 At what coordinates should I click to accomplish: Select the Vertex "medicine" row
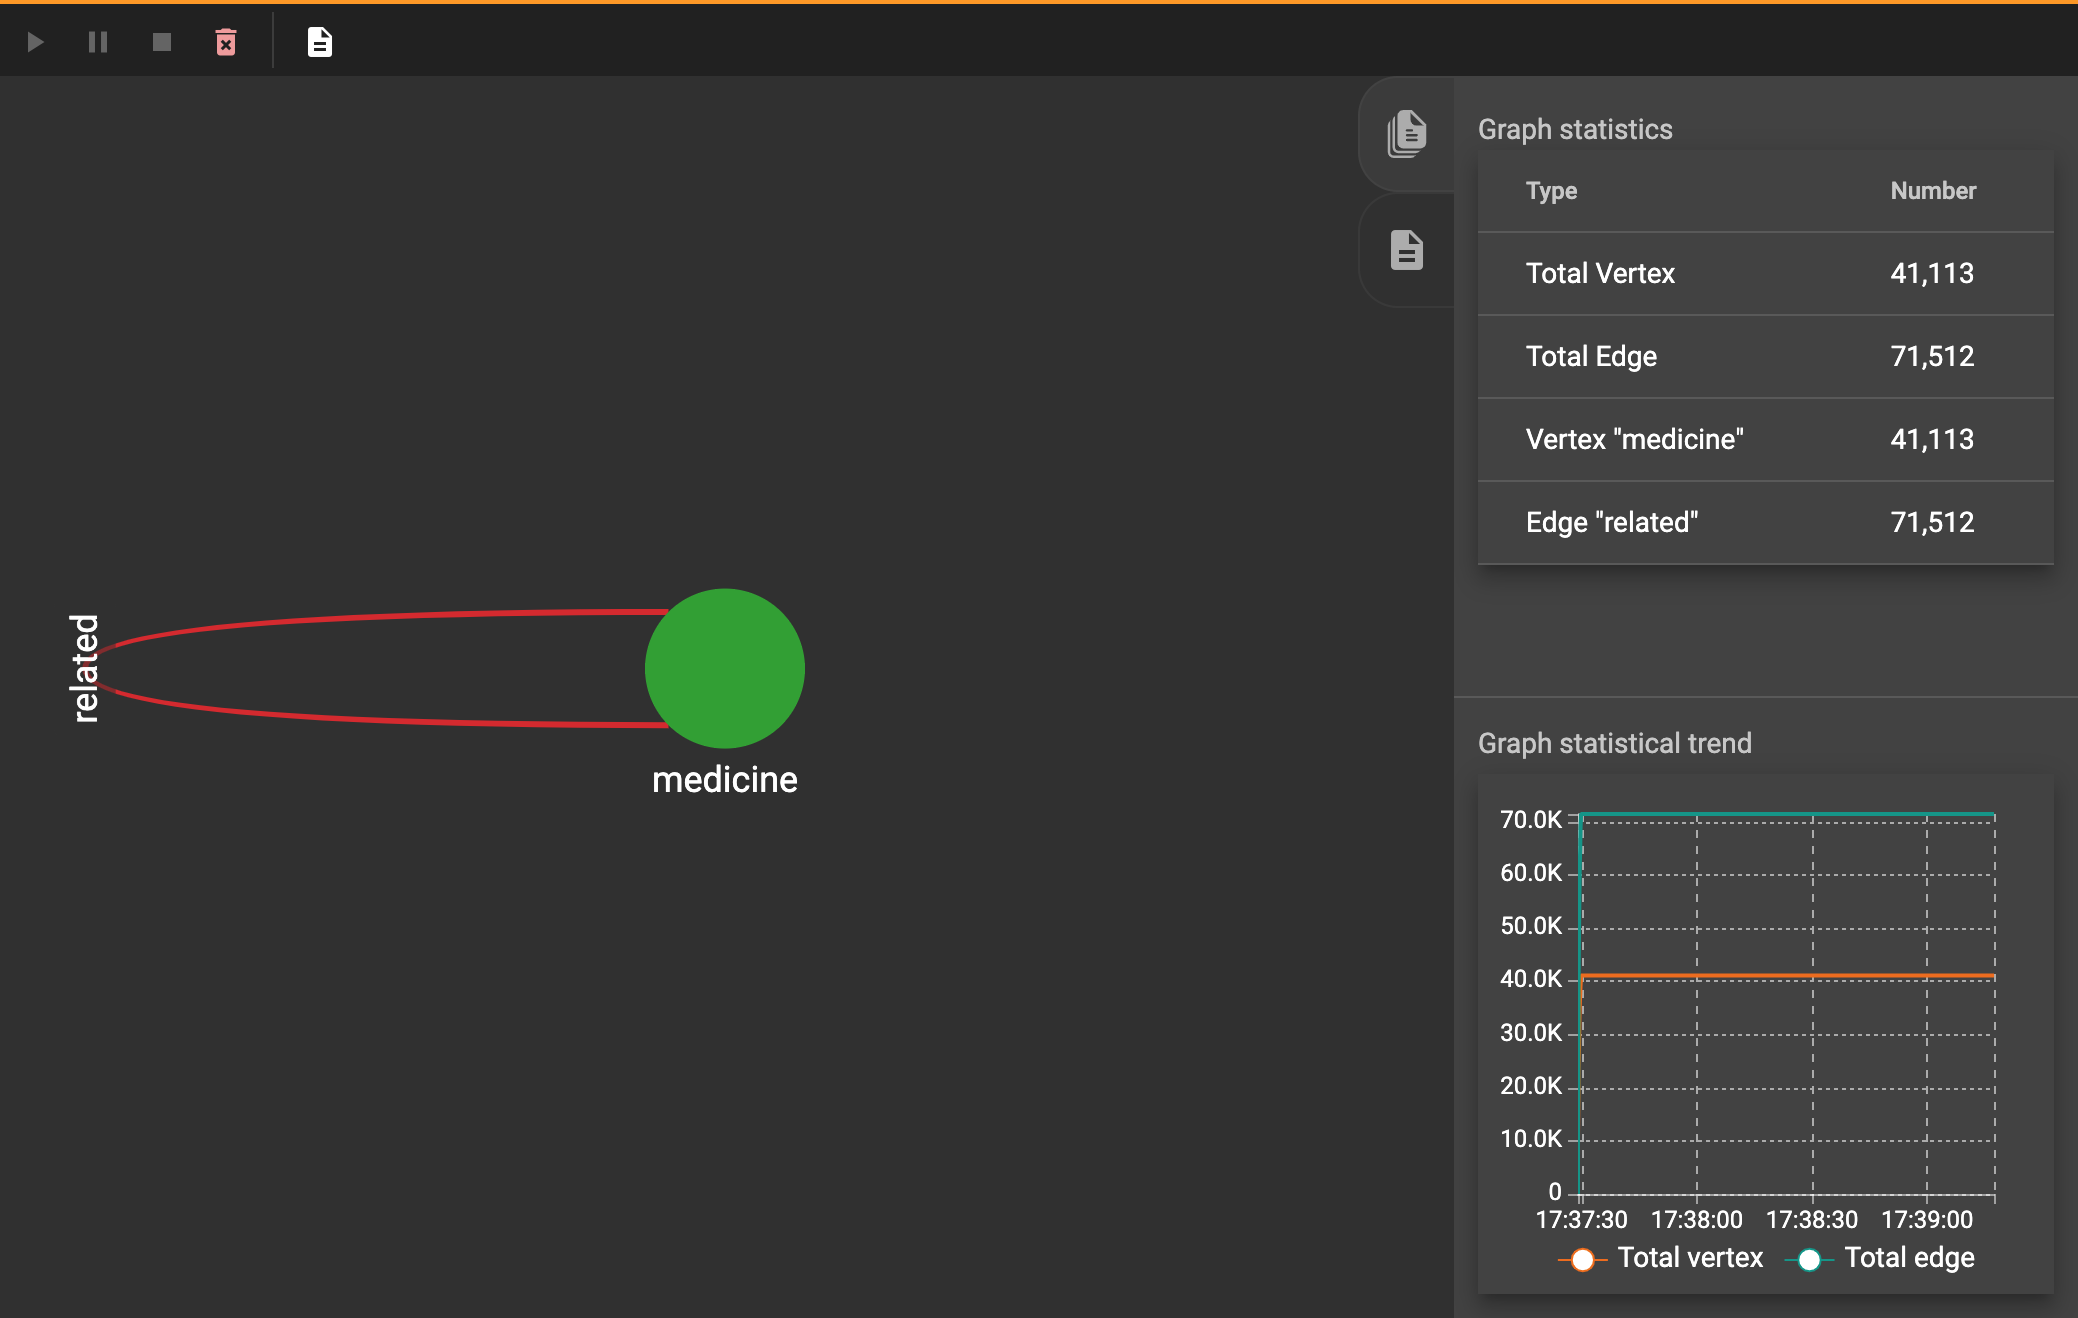(1765, 440)
